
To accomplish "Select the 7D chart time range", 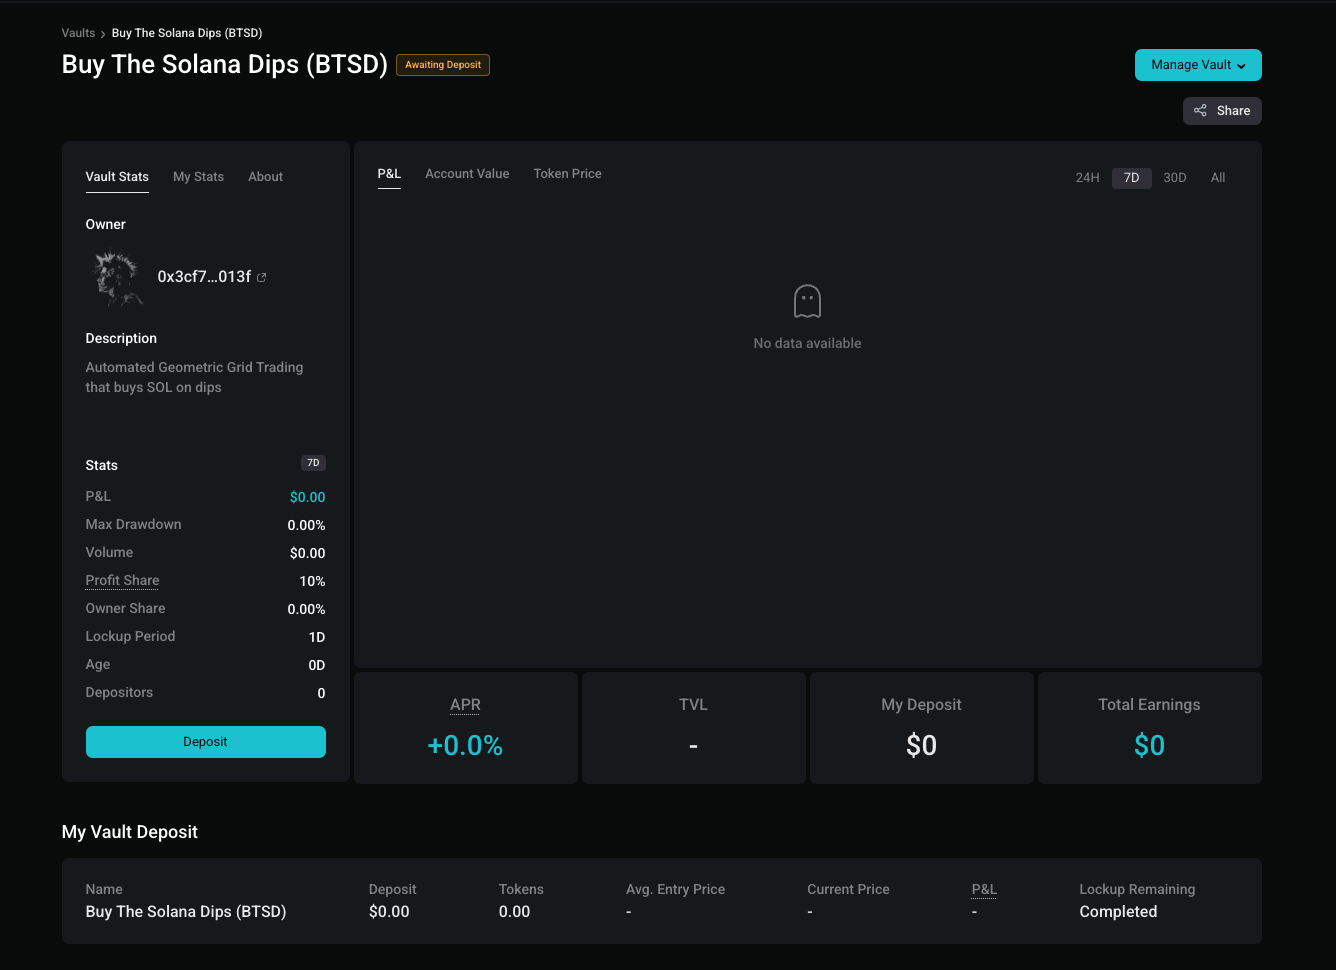I will click(1131, 178).
